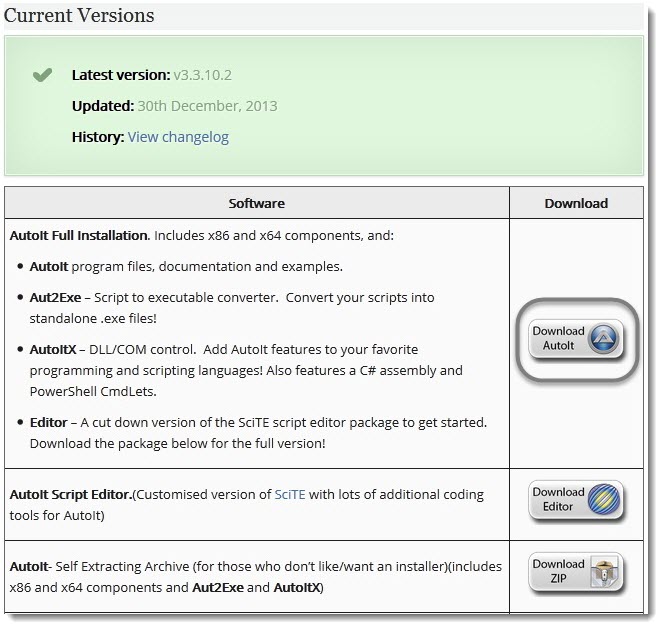663x629 pixels.
Task: Click the AutoIt Full Installation title text
Action: pyautogui.click(x=79, y=235)
